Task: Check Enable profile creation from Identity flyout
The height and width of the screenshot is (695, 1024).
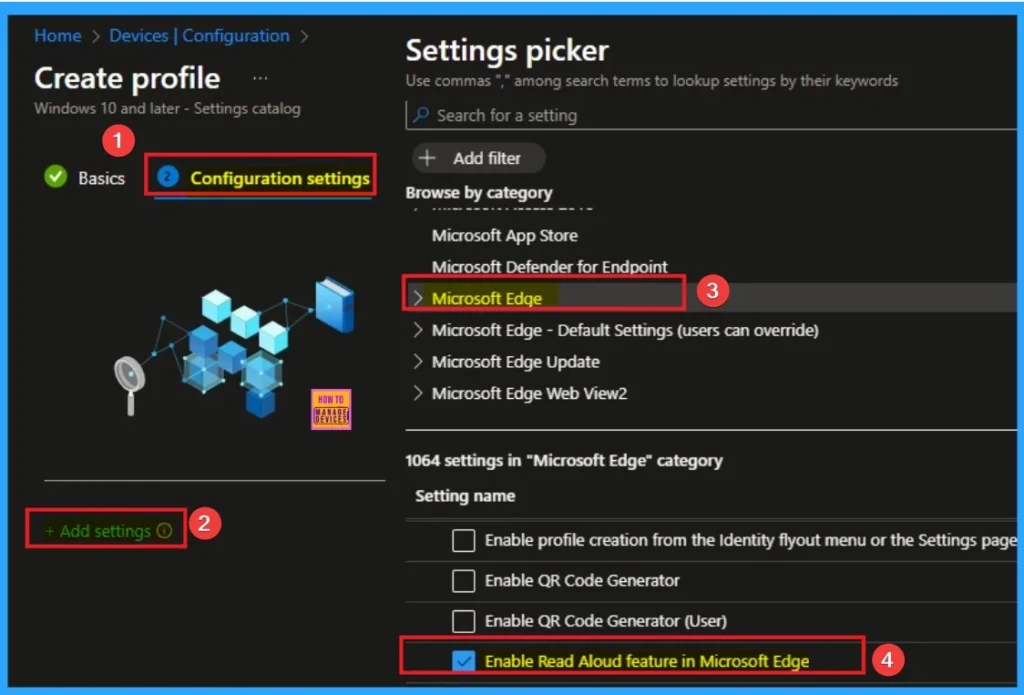Action: tap(464, 541)
